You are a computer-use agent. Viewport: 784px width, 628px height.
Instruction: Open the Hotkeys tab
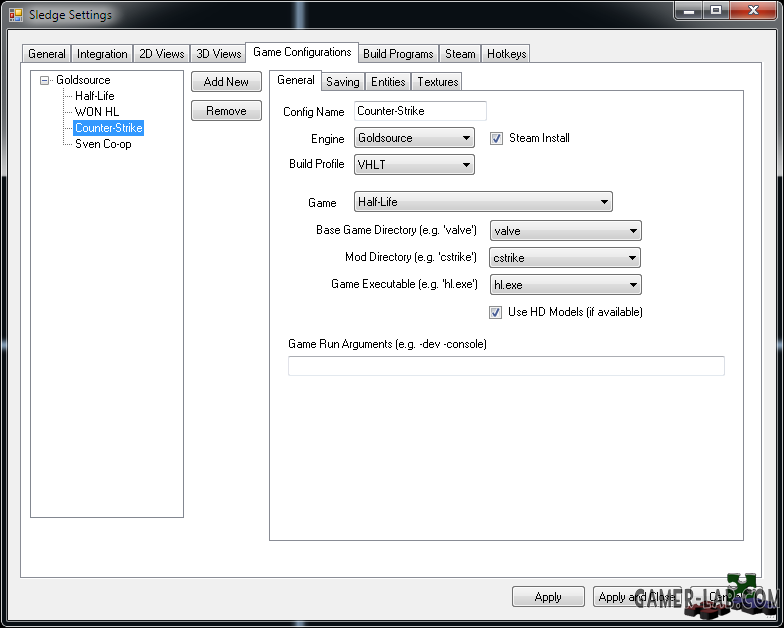pyautogui.click(x=506, y=54)
